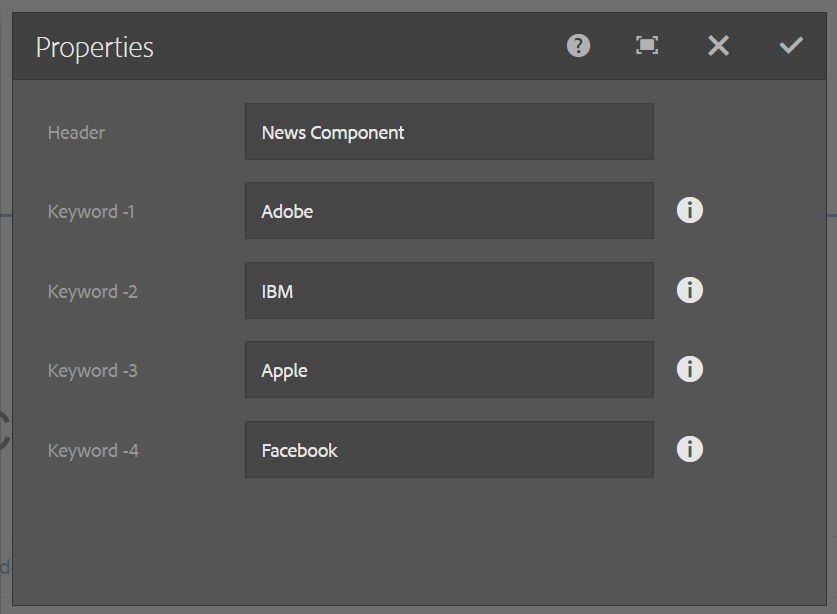
Task: Click the Keyword -1 label text
Action: (93, 212)
